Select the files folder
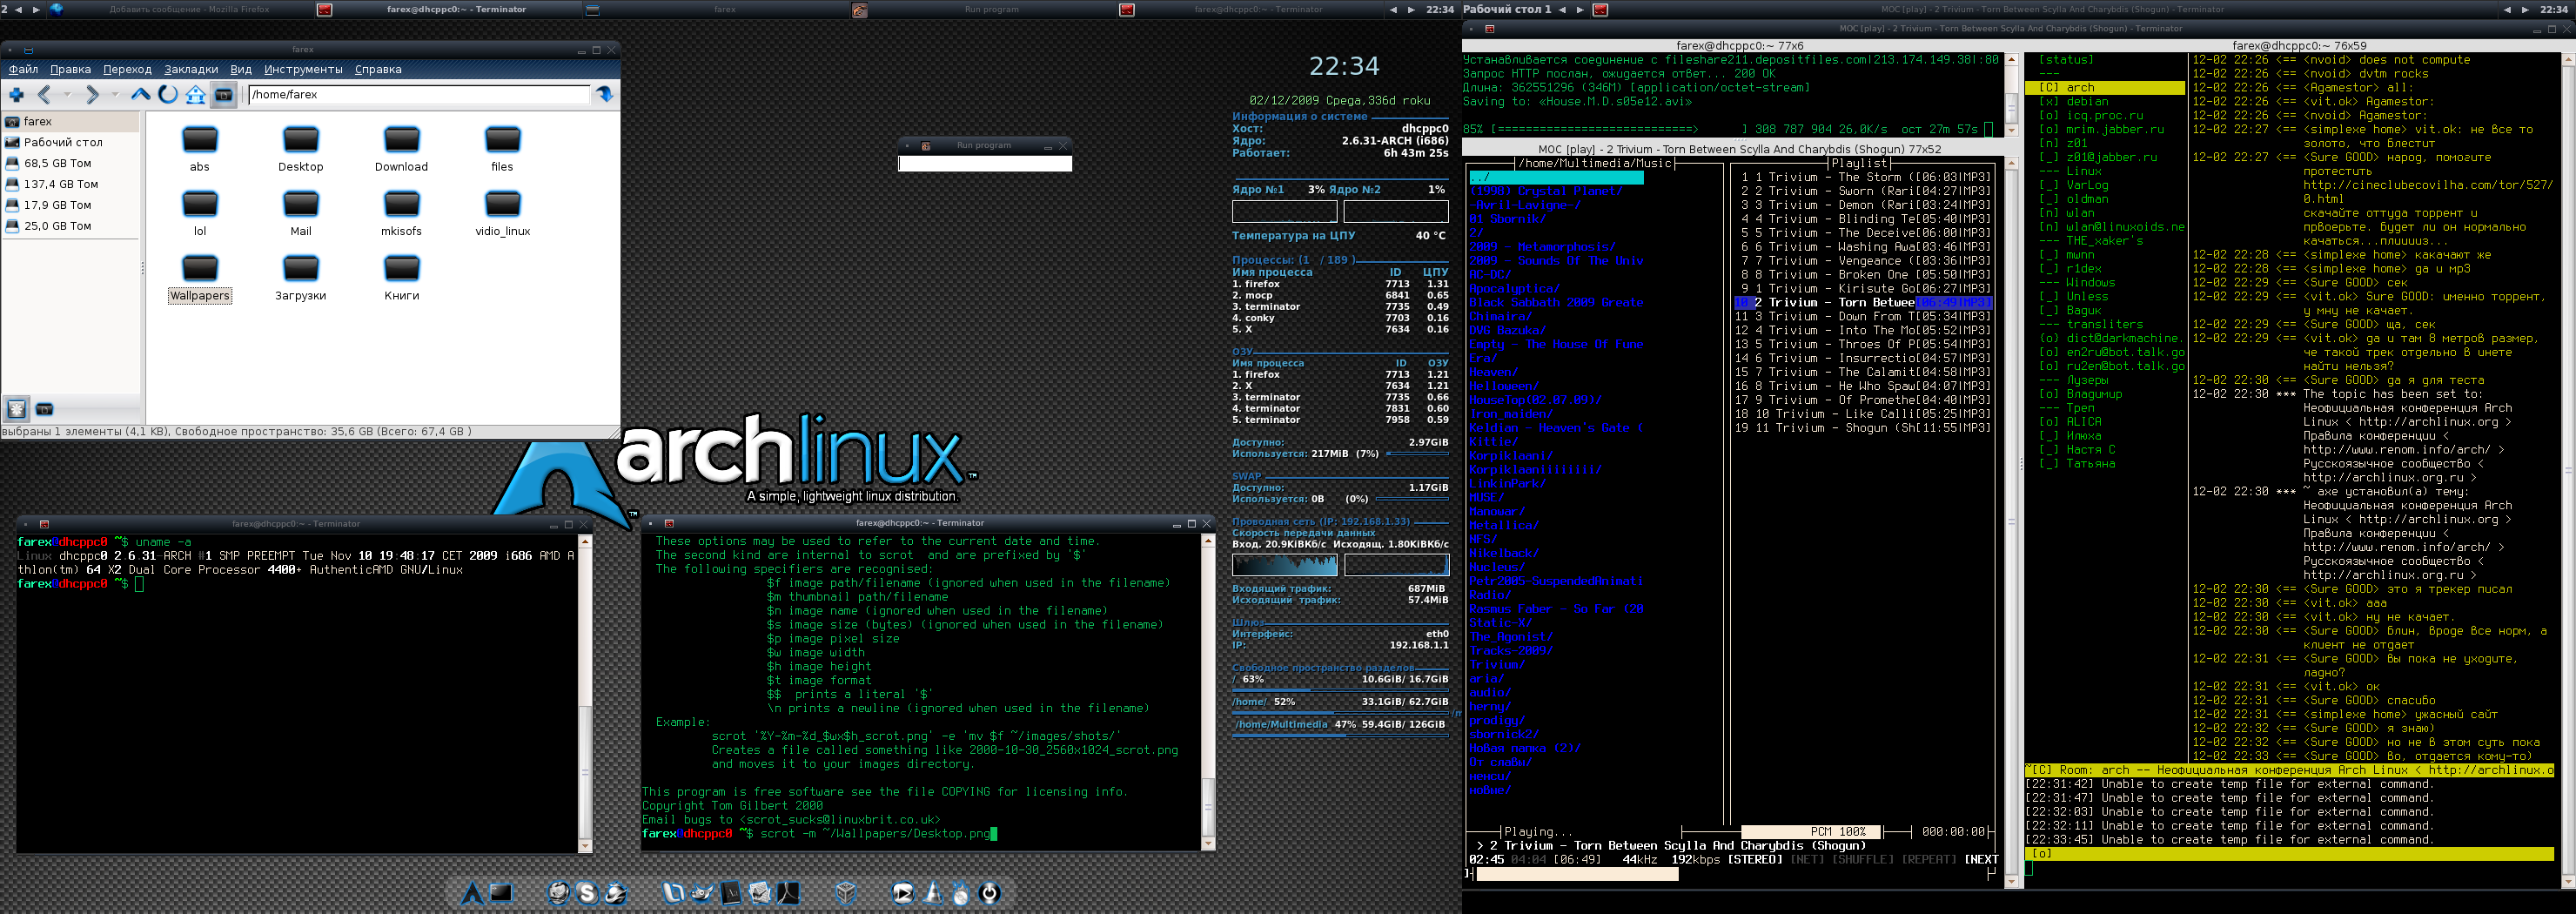2576x914 pixels. [x=502, y=149]
